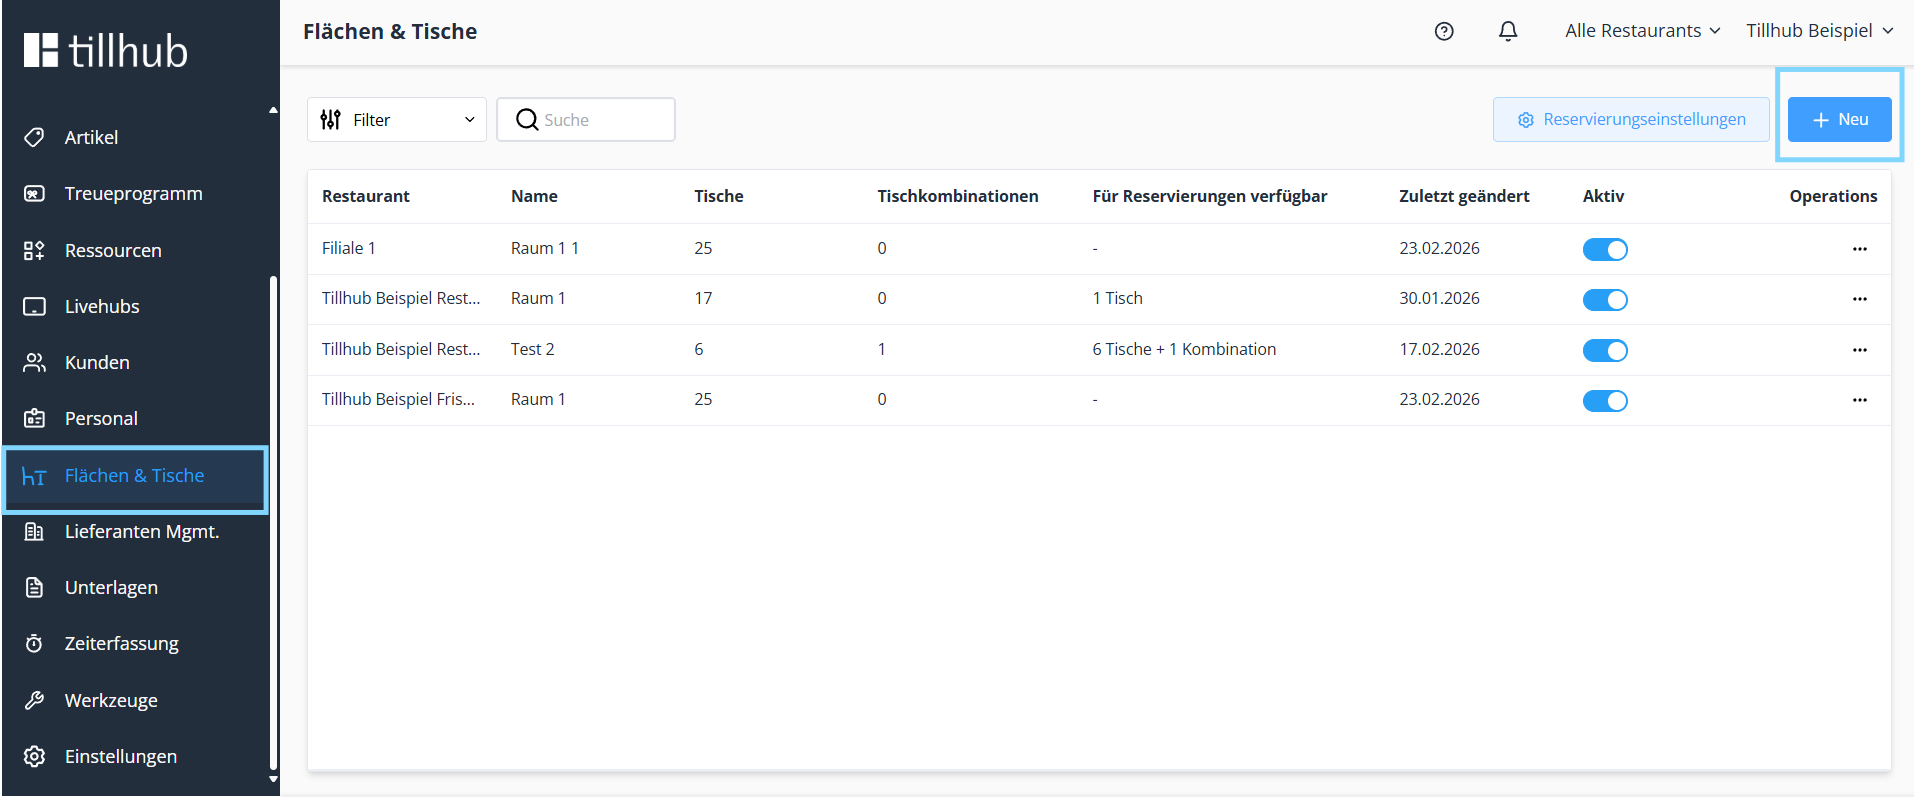Click the Neu button
This screenshot has width=1914, height=797.
1839,119
